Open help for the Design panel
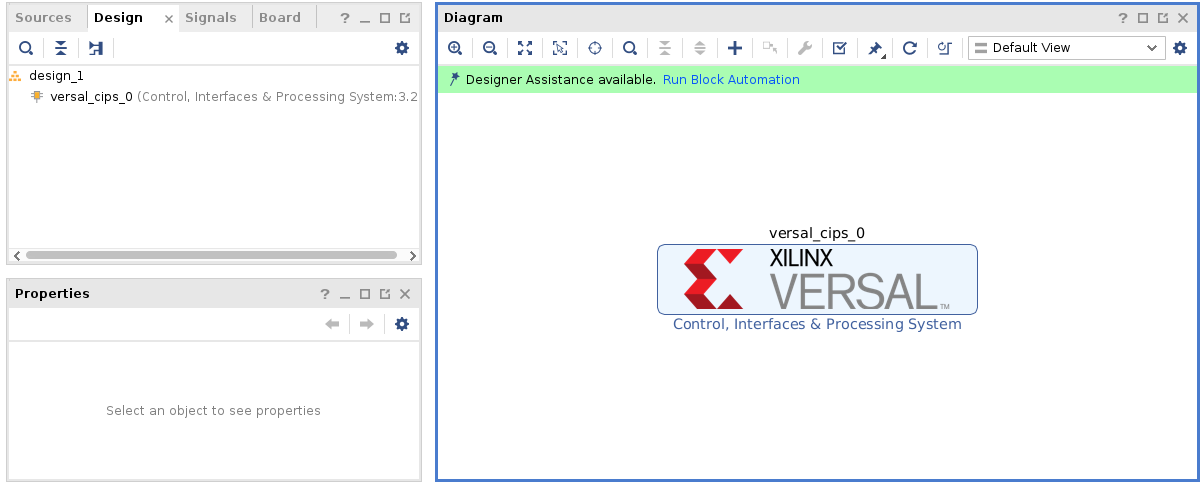 pos(344,18)
